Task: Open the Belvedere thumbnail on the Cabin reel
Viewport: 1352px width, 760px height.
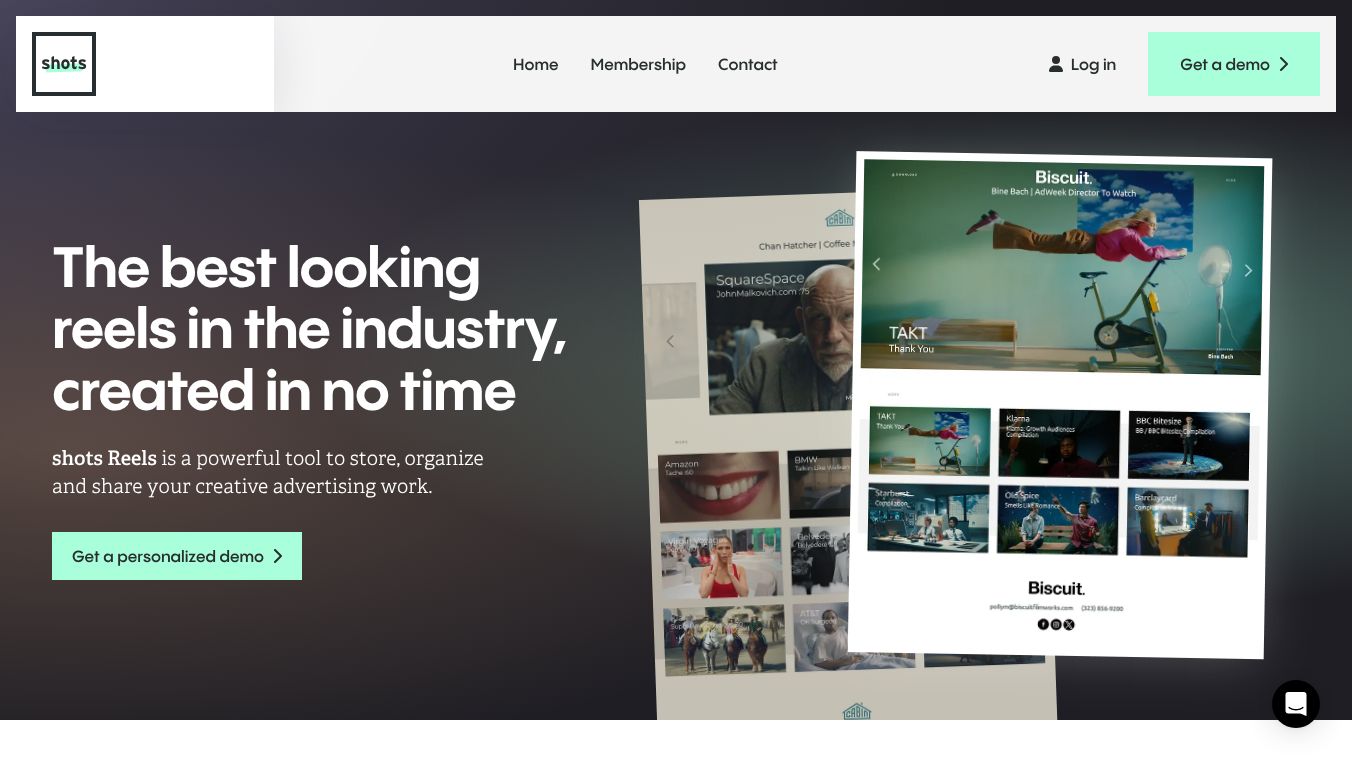Action: (x=821, y=560)
